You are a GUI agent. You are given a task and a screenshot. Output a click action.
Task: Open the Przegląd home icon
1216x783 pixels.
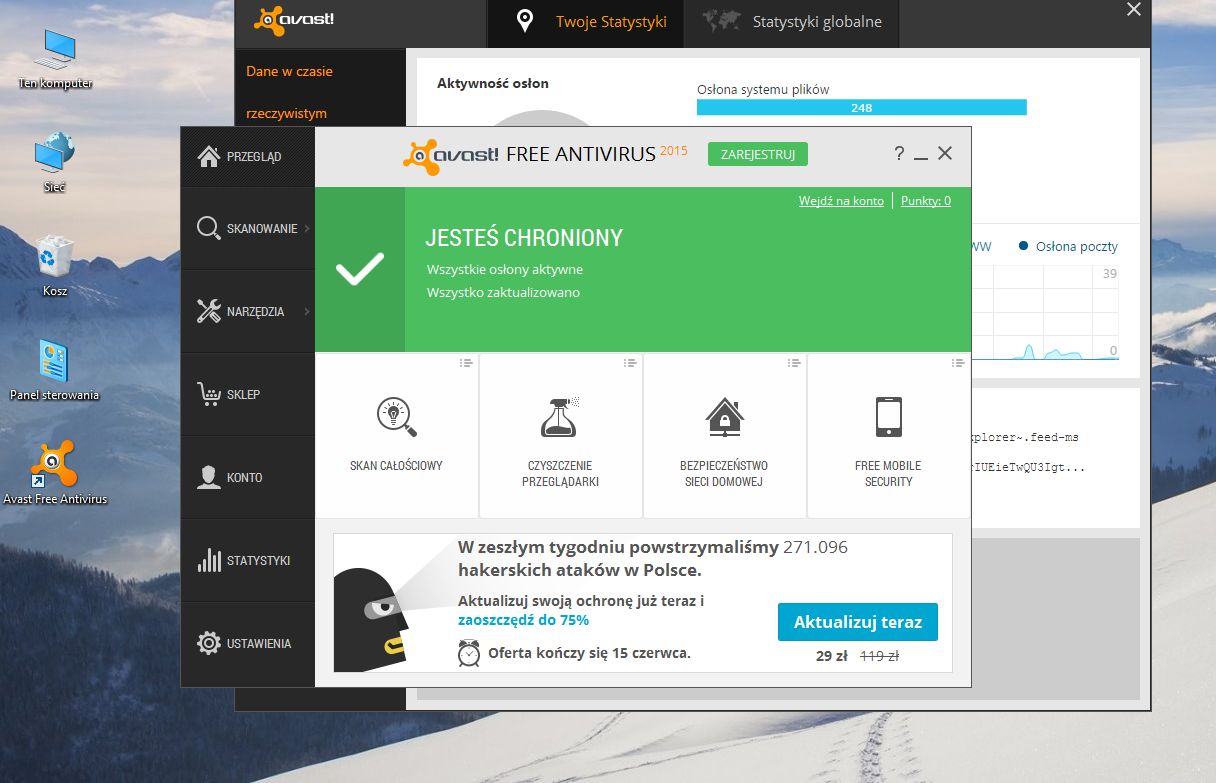(x=208, y=157)
